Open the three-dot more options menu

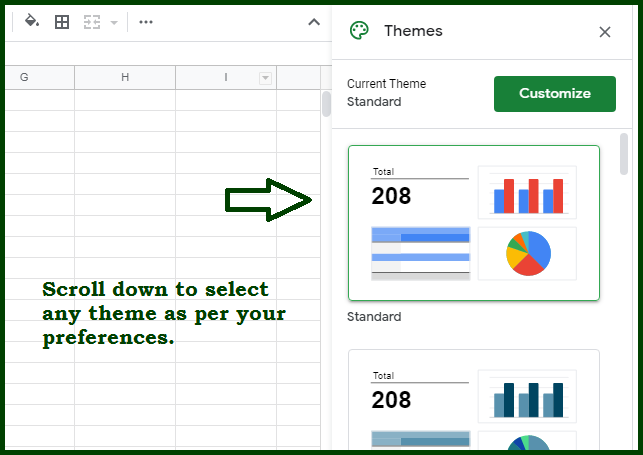(146, 22)
